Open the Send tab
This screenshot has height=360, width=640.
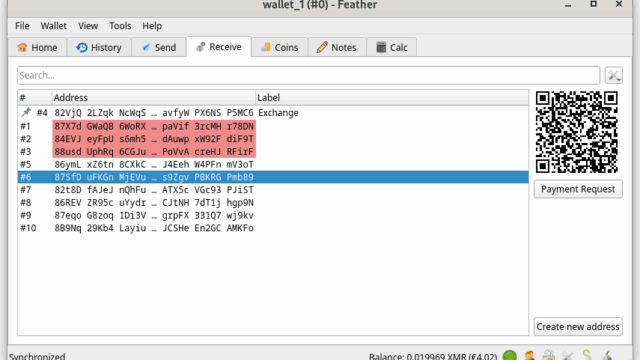click(159, 47)
